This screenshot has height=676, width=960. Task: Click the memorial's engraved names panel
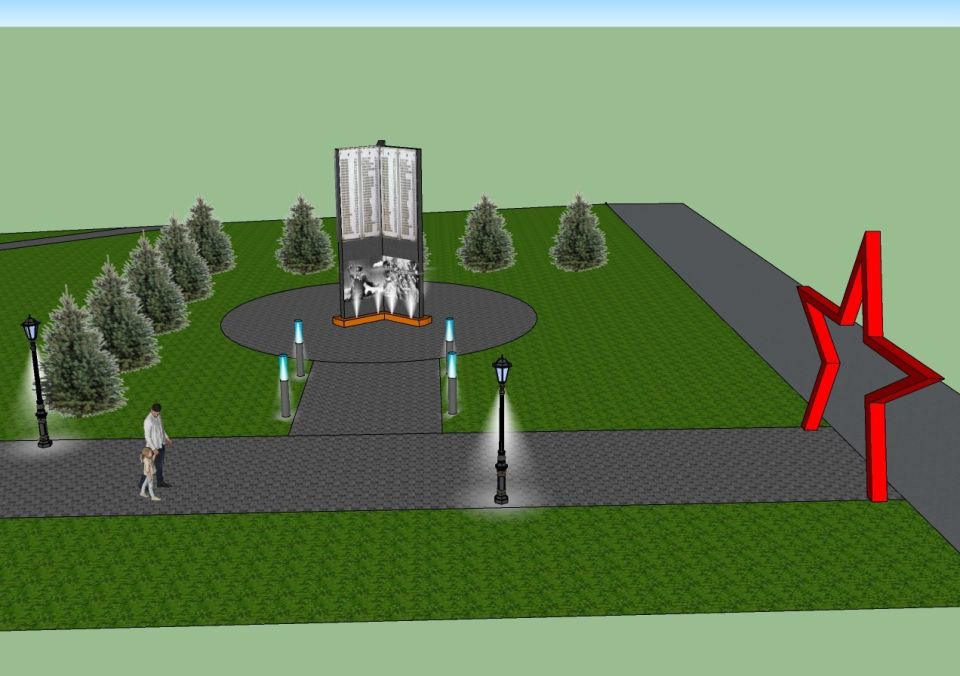(x=378, y=196)
